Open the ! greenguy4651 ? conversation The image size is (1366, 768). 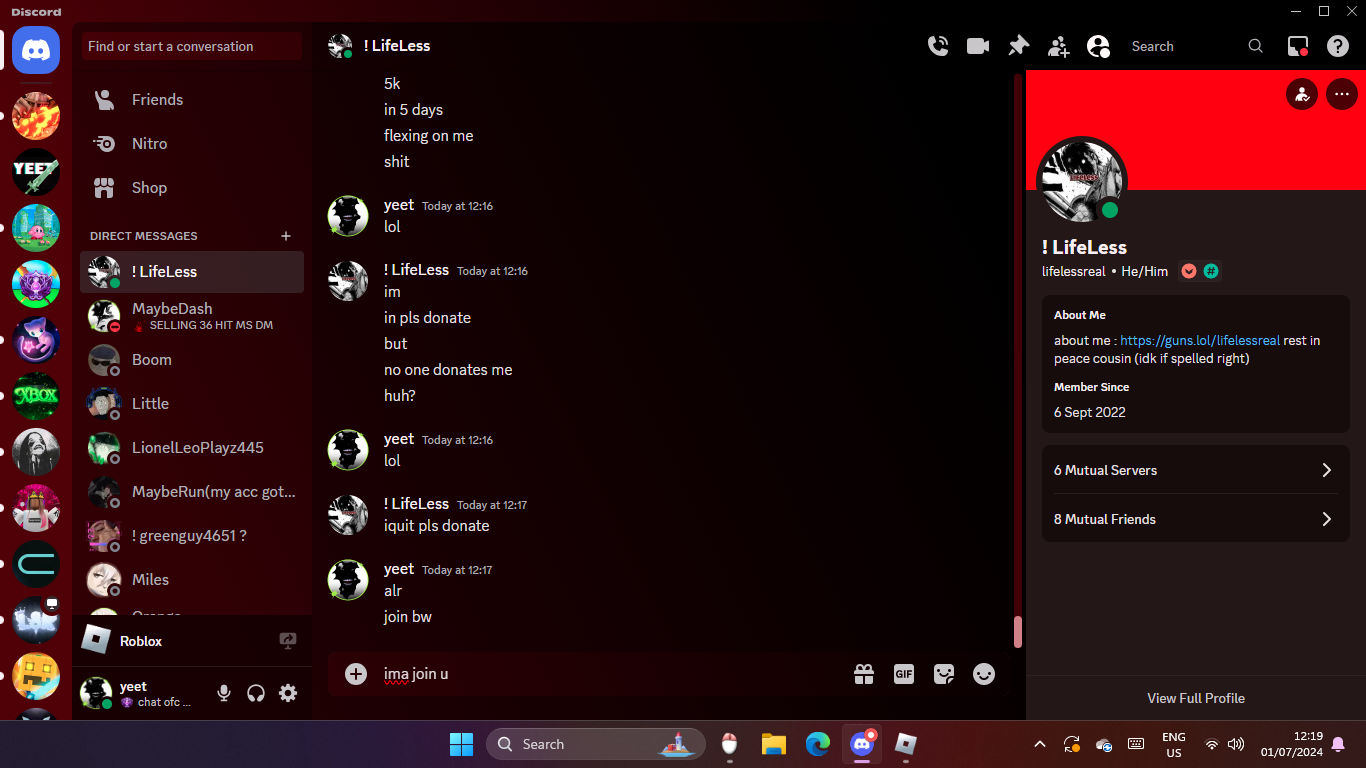(192, 536)
